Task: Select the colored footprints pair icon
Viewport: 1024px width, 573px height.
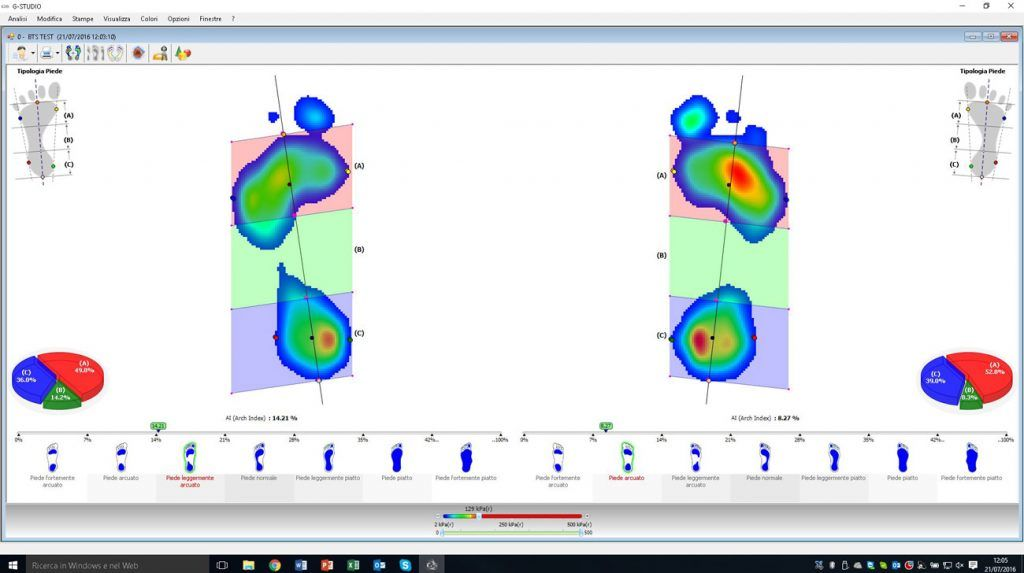Action: (x=73, y=53)
